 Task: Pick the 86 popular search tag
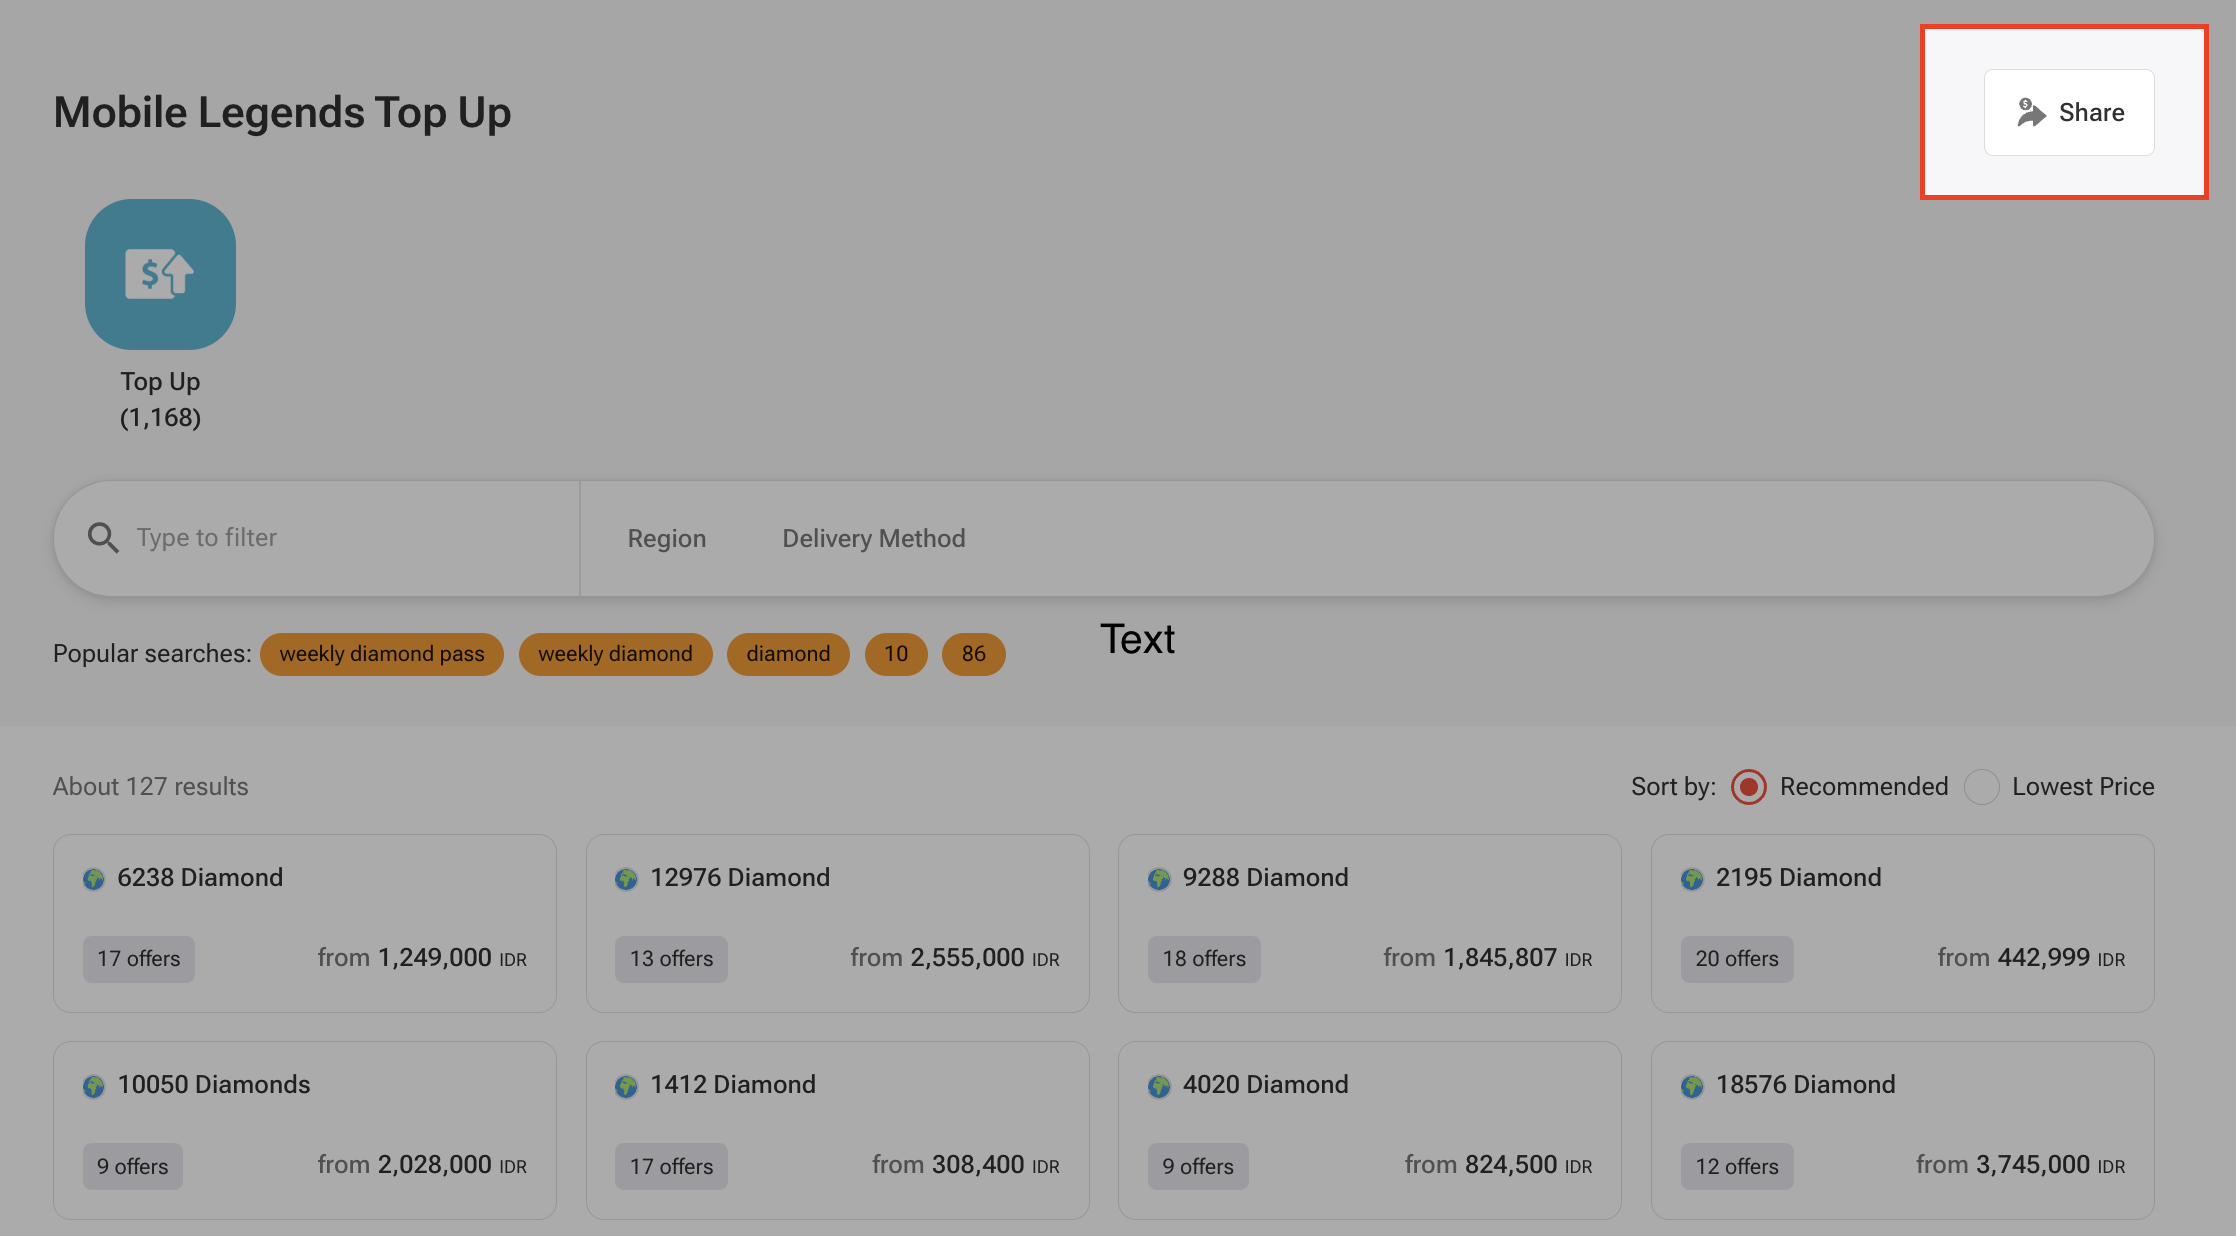coord(973,654)
